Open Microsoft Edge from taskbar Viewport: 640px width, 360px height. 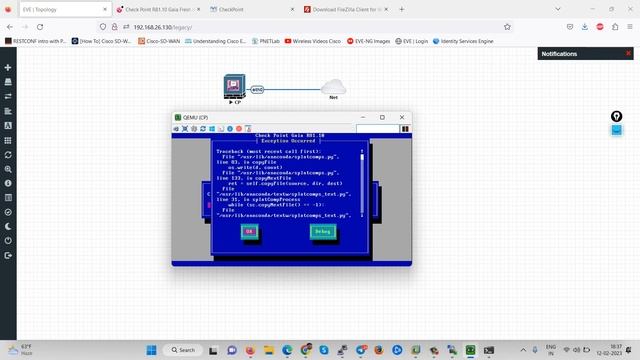pos(287,350)
